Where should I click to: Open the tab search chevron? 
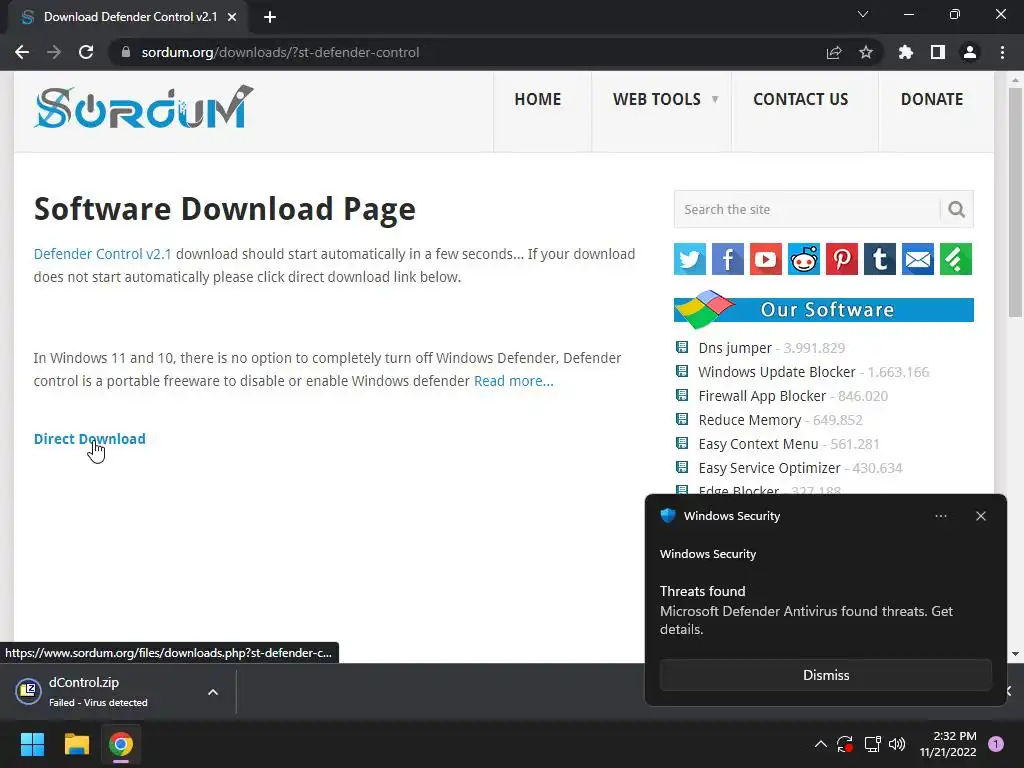coord(863,14)
